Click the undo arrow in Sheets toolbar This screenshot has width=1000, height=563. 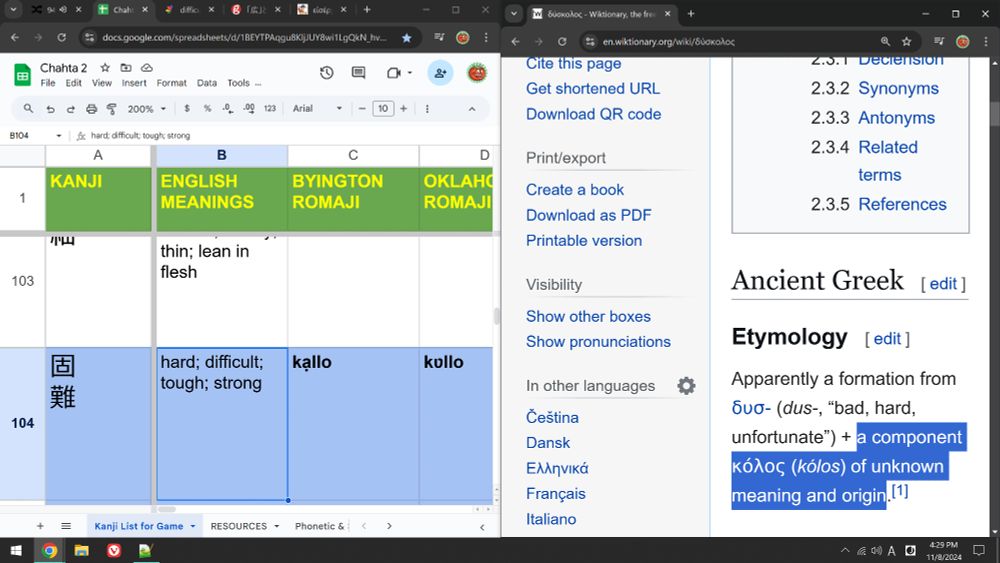click(x=50, y=109)
